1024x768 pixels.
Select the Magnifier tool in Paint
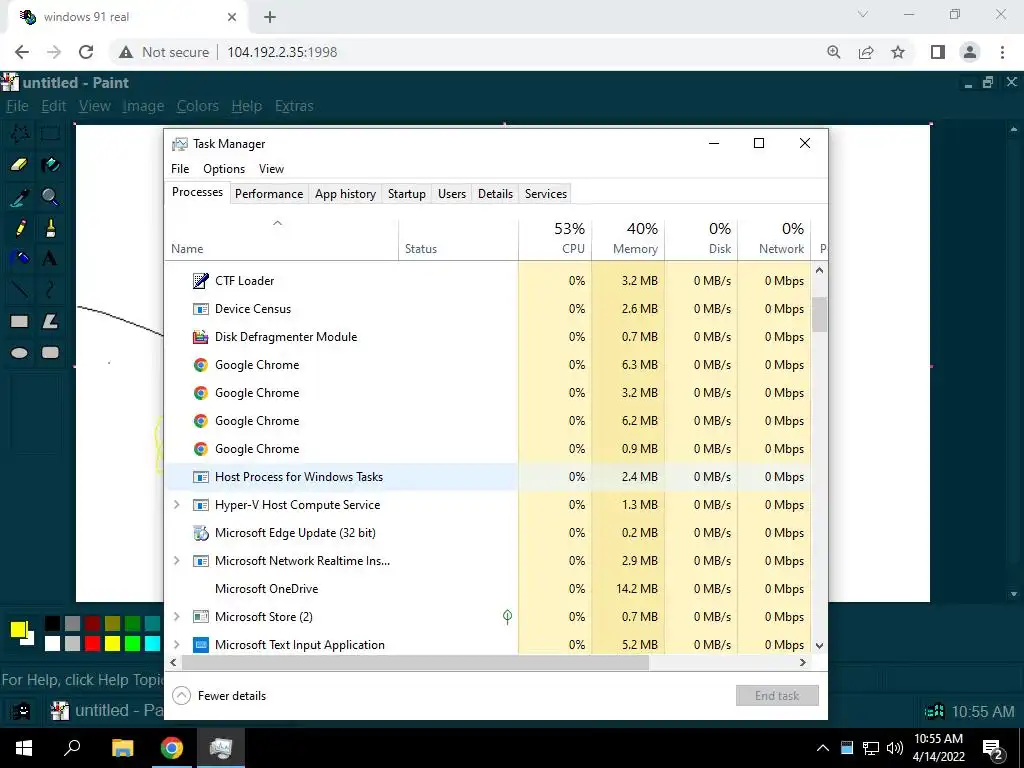[x=50, y=197]
